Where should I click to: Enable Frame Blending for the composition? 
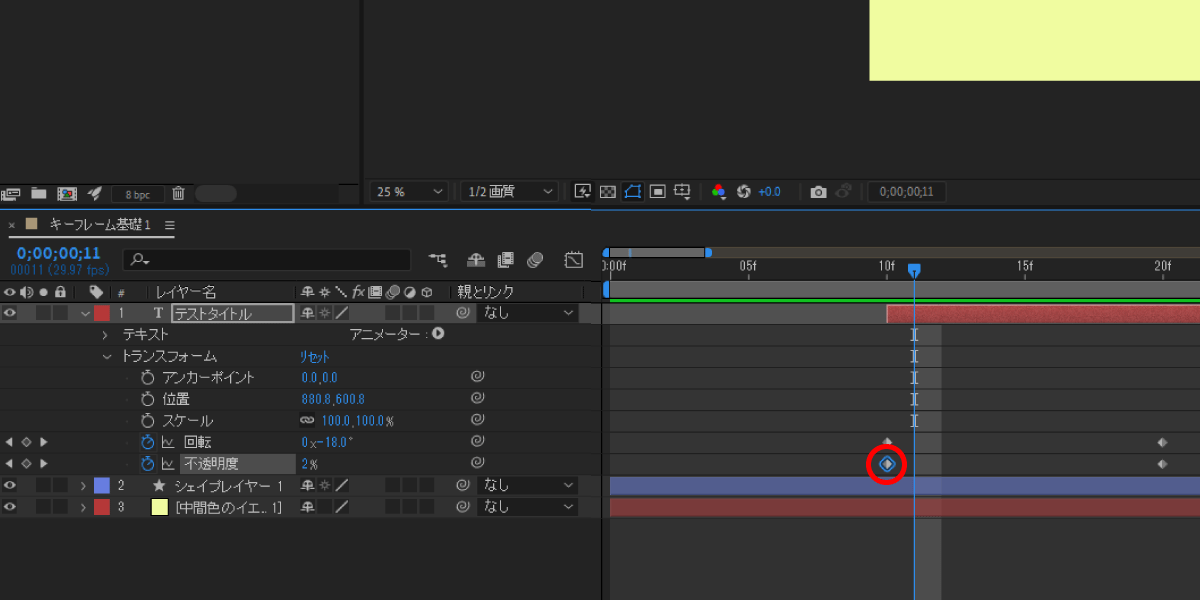coord(505,260)
